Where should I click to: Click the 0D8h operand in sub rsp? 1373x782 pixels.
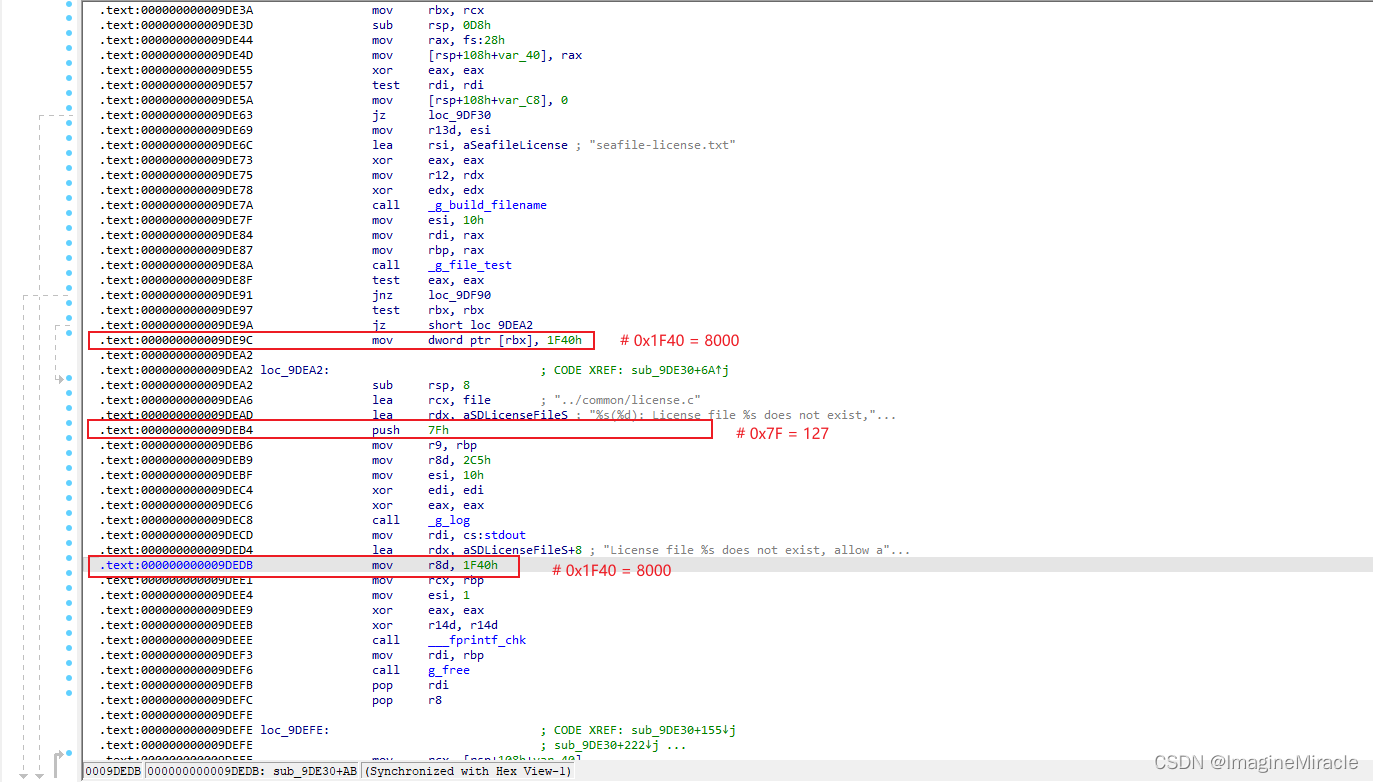point(477,25)
